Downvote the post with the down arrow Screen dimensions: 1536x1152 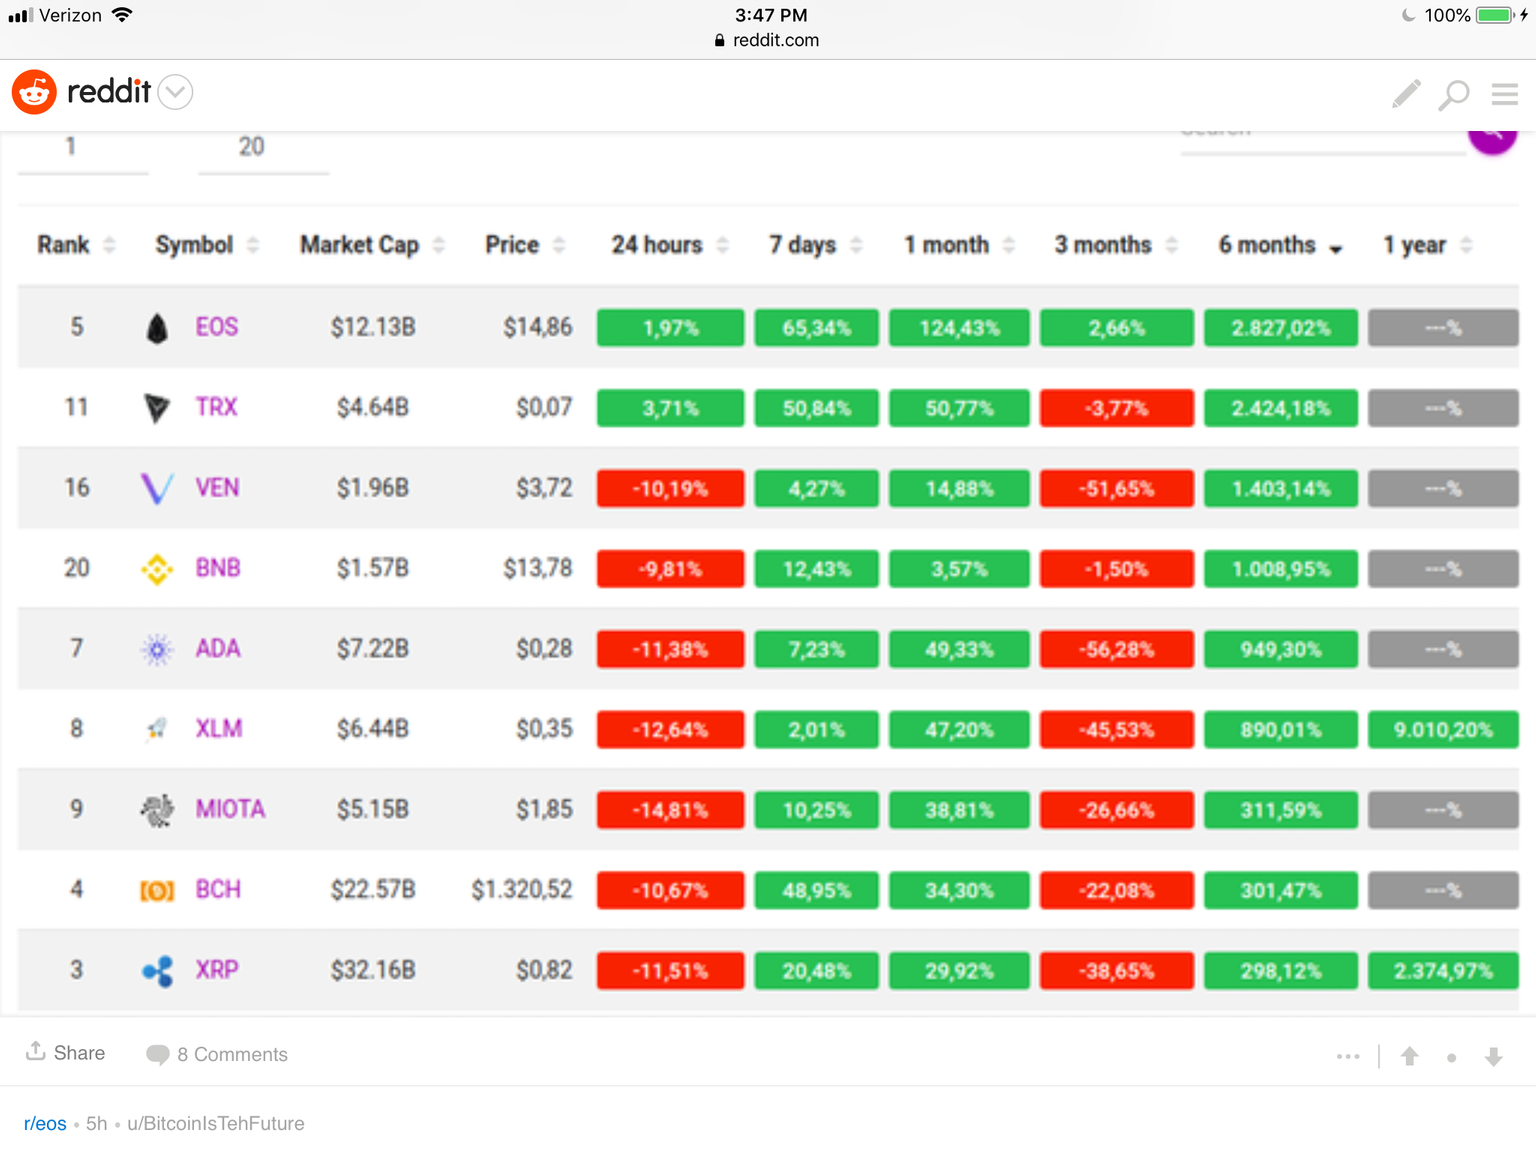1494,1056
